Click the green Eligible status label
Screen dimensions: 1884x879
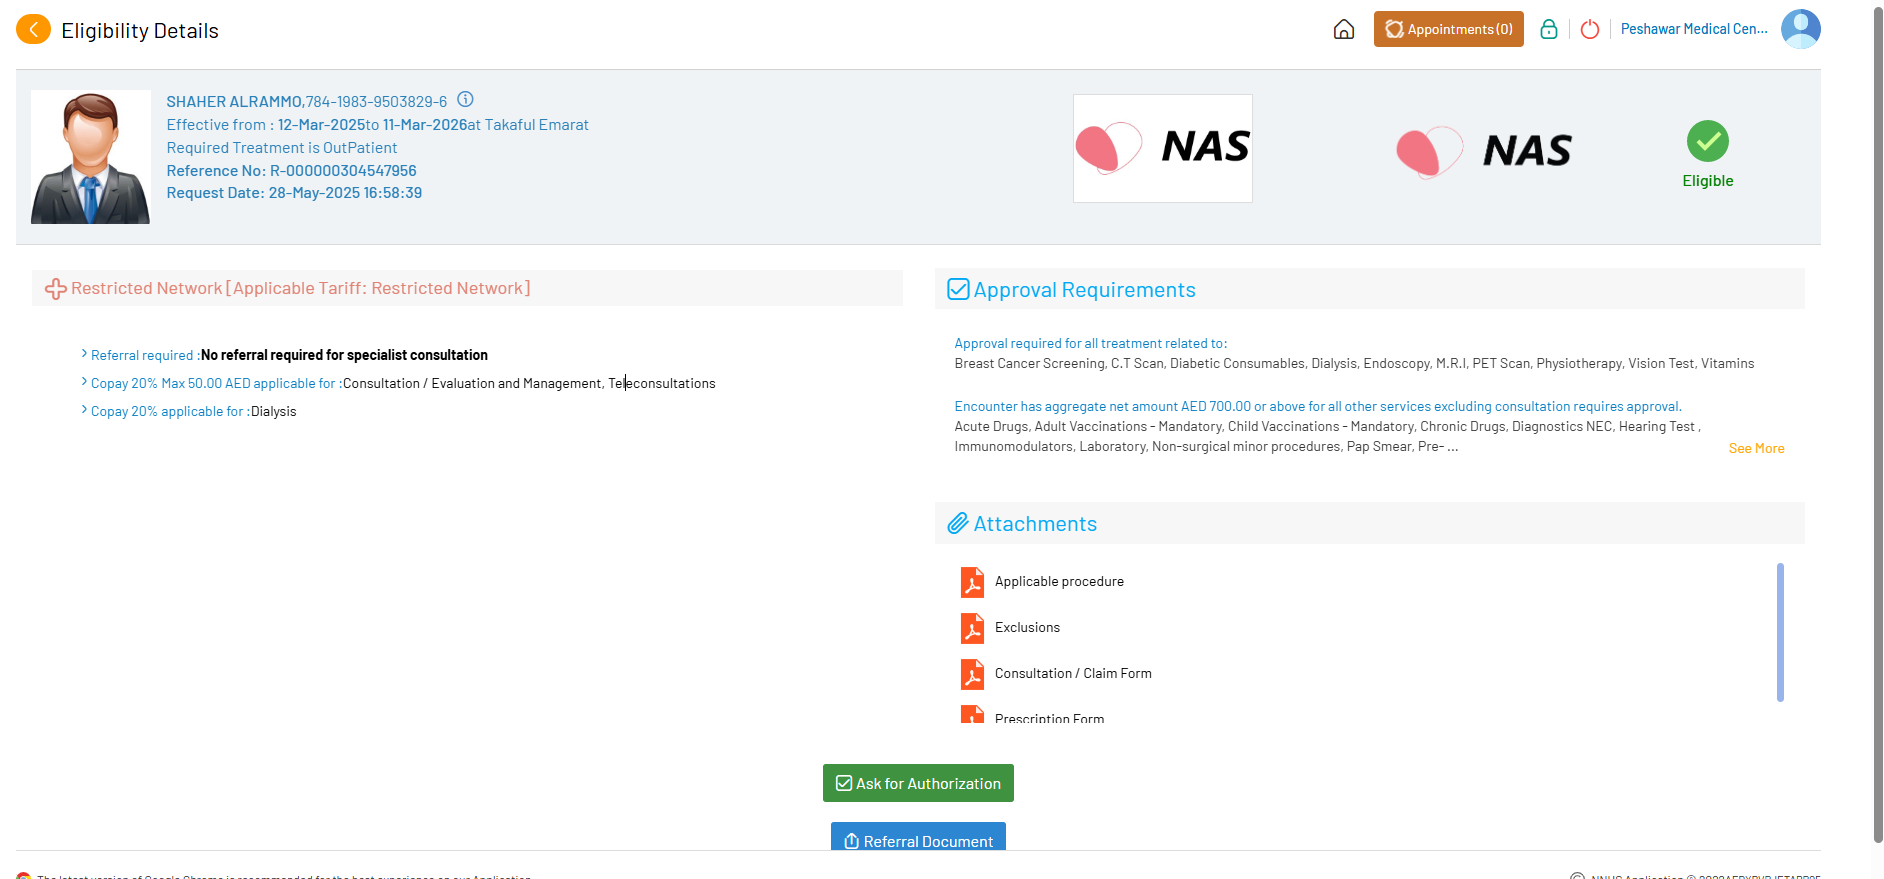(x=1708, y=181)
